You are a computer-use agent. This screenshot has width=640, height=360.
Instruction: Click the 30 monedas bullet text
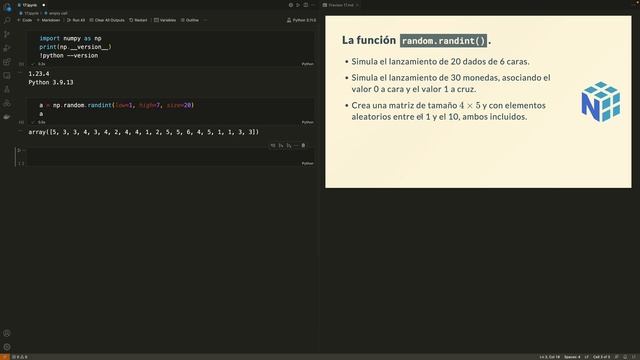[451, 83]
